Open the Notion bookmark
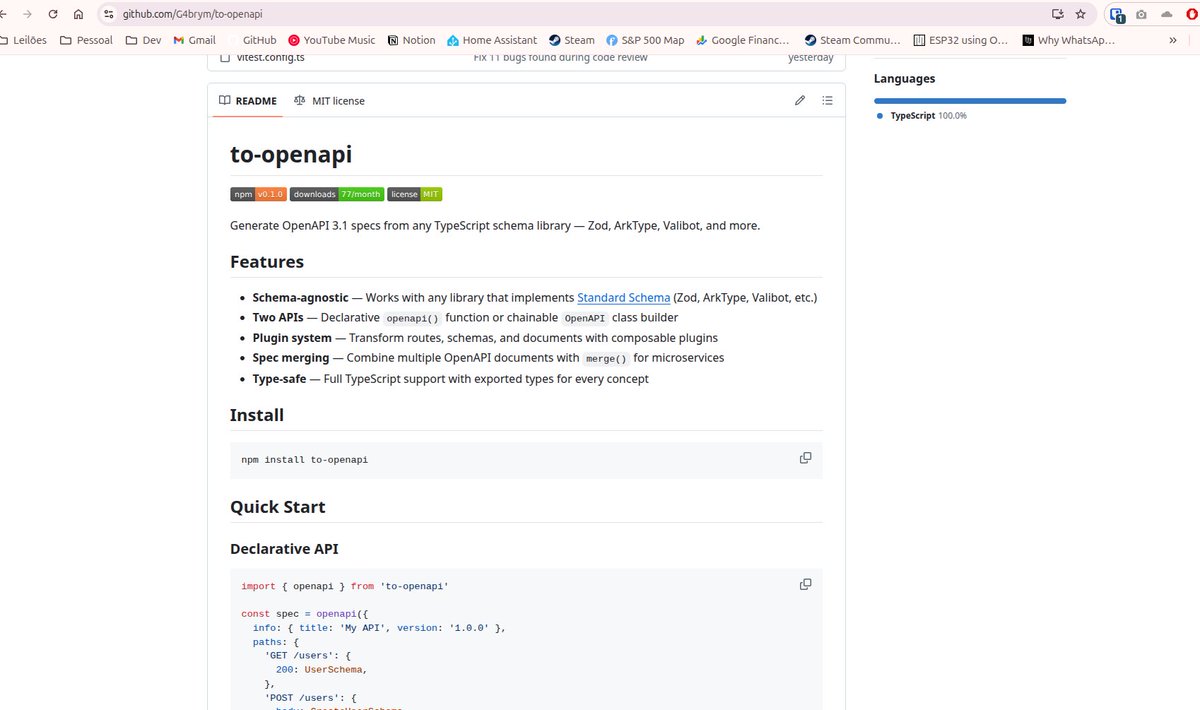 (411, 40)
